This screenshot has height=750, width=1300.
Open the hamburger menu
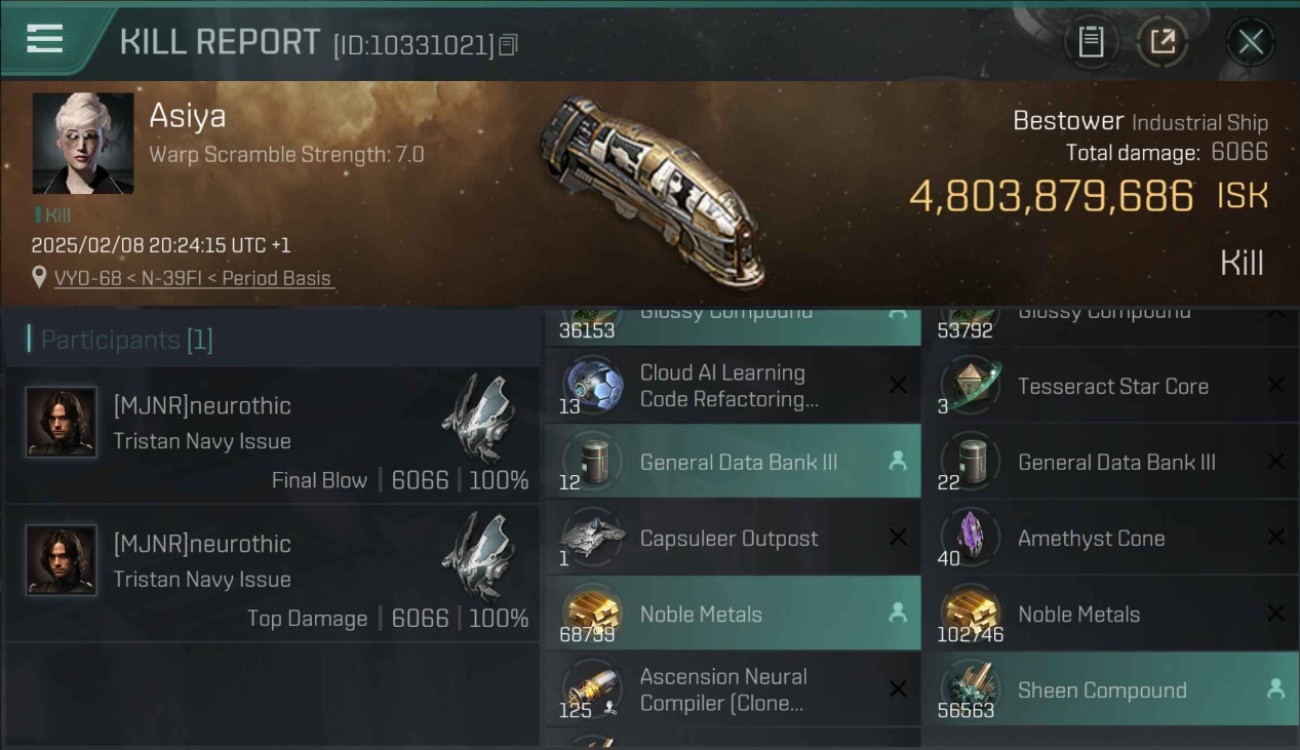tap(45, 39)
